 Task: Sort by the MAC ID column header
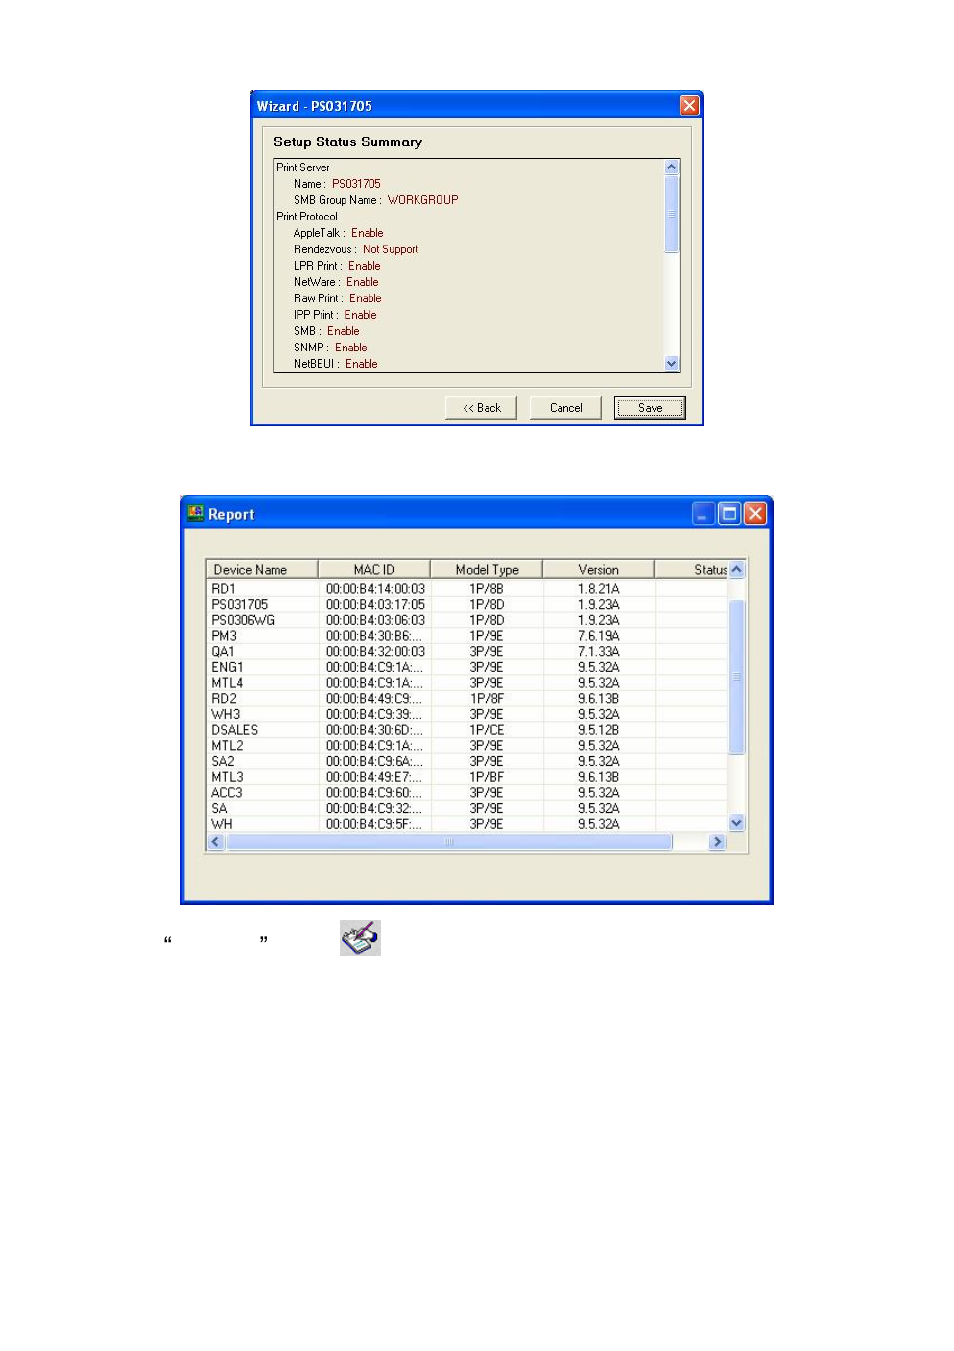point(374,569)
